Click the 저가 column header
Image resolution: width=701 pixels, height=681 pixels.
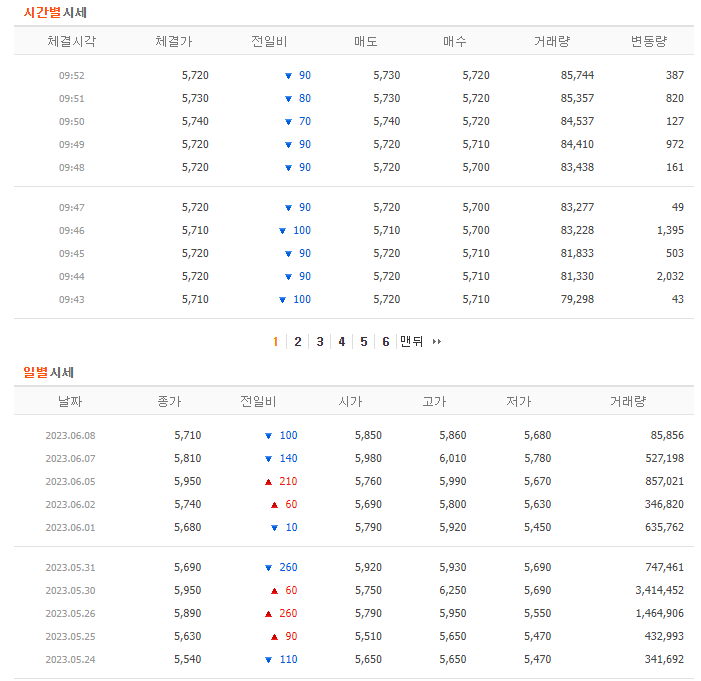[519, 401]
